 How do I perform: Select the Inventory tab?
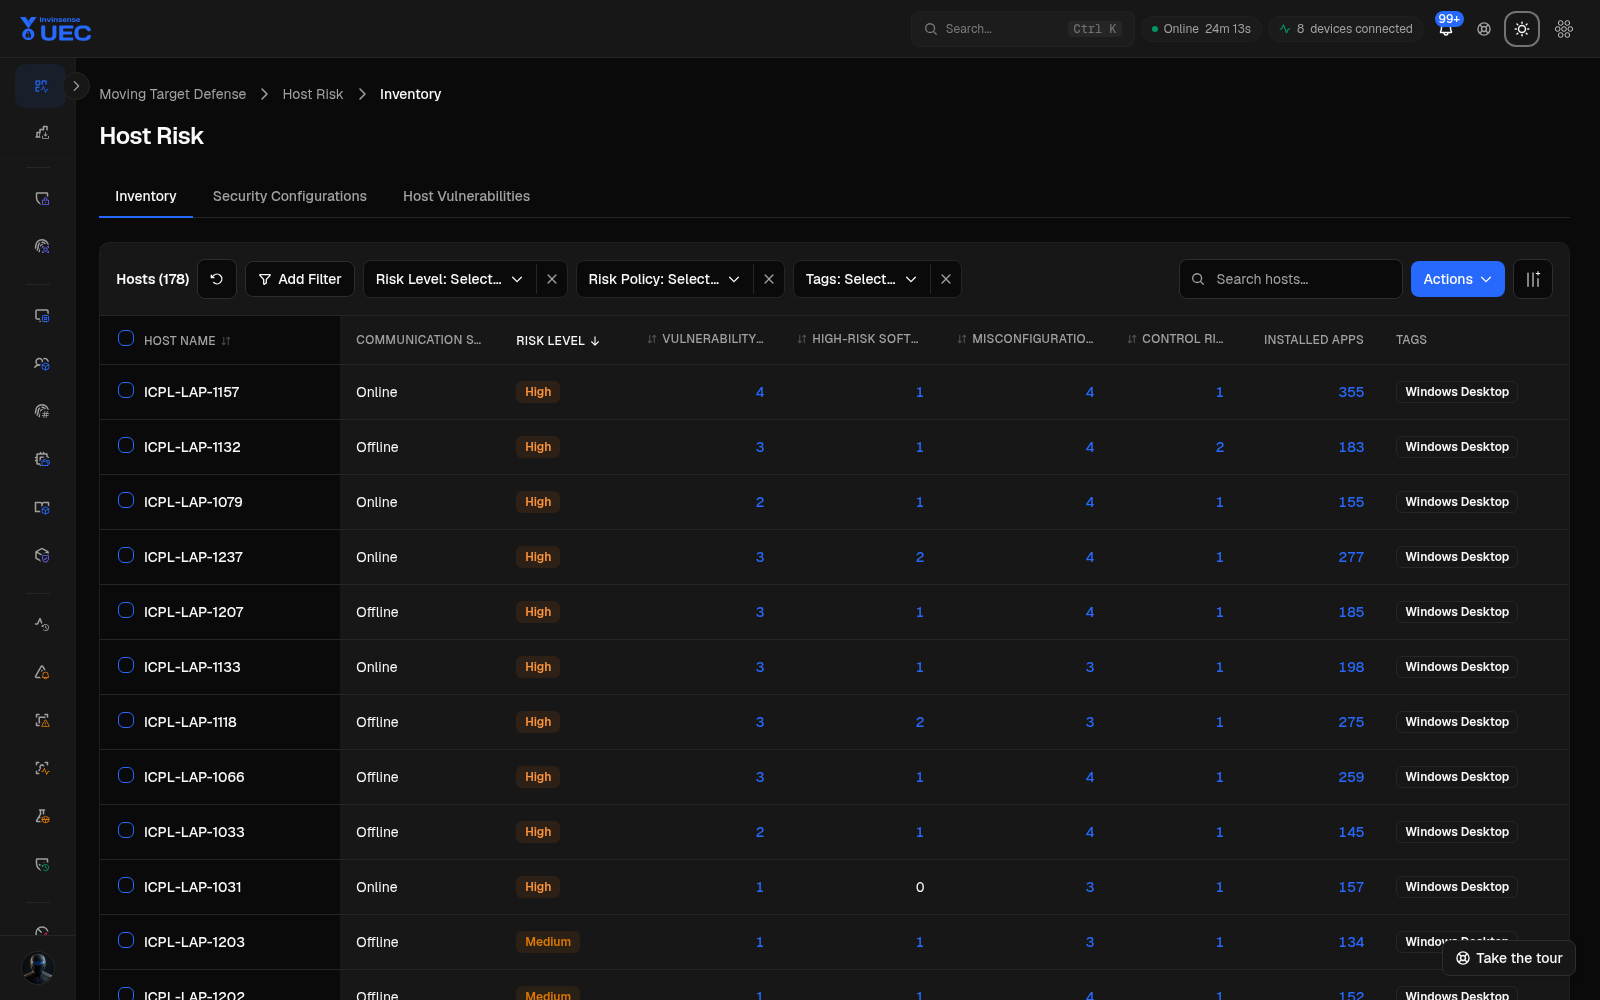(x=146, y=196)
